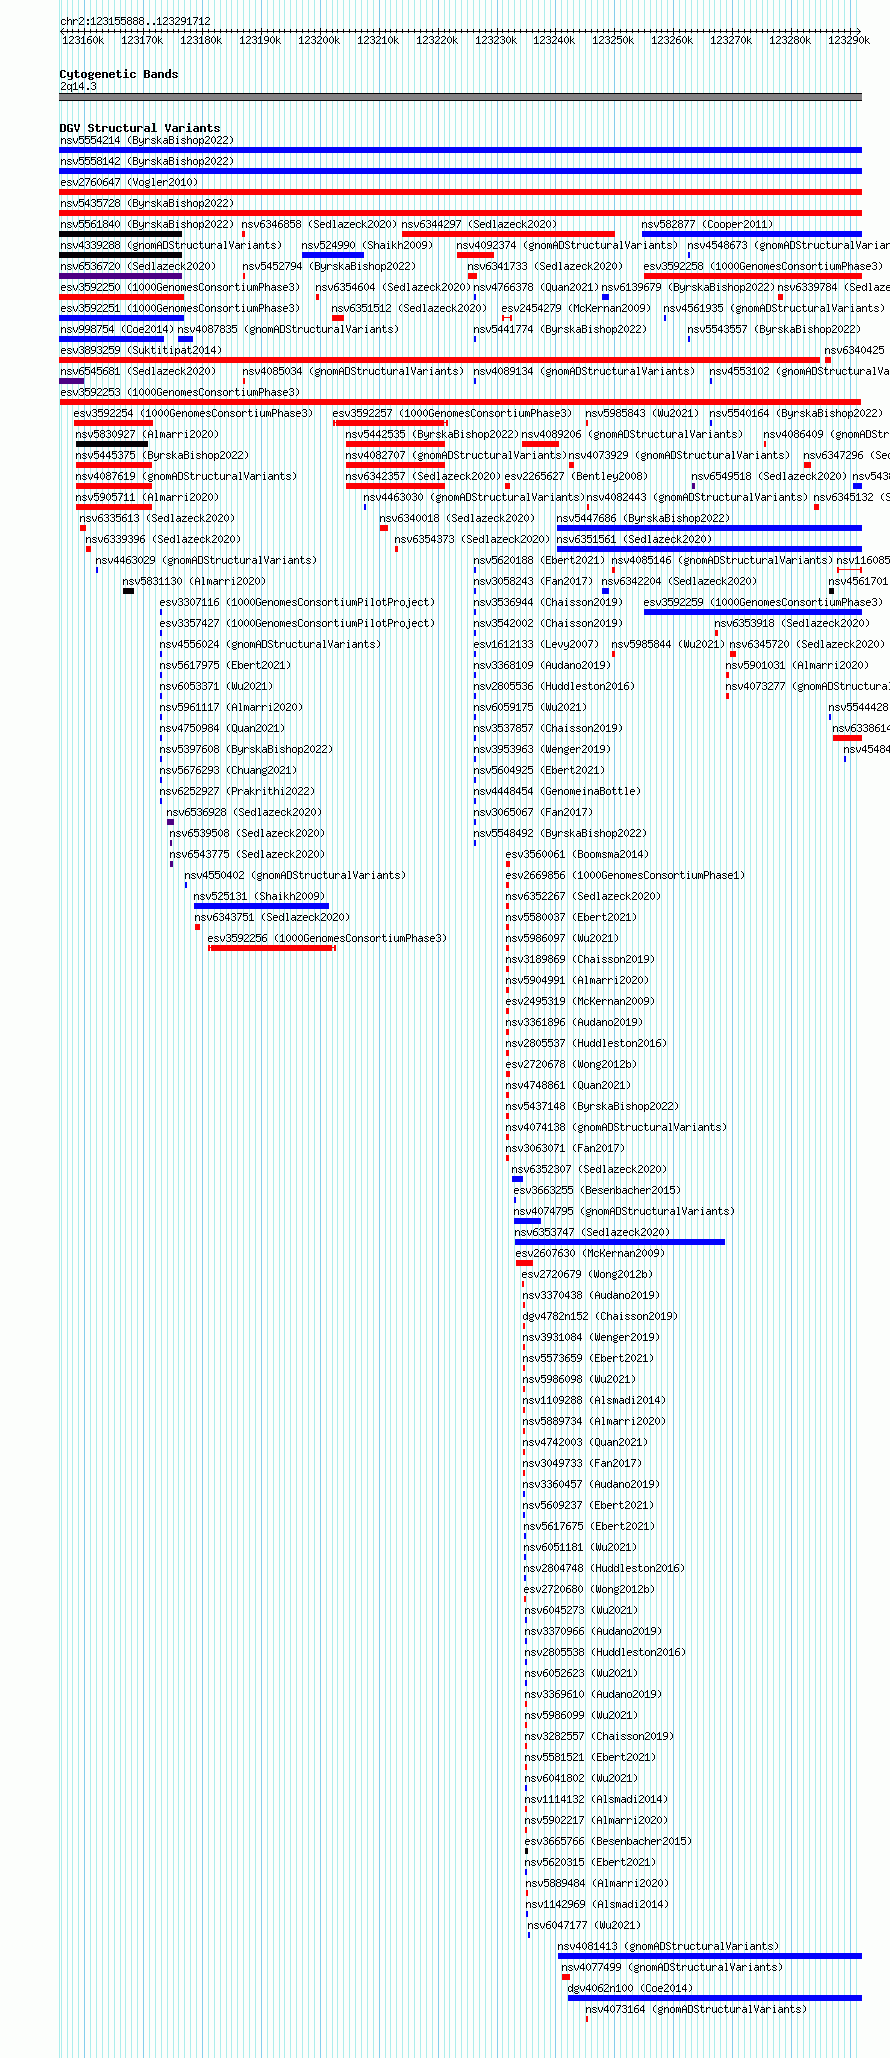The height and width of the screenshot is (2058, 890).
Task: Click the gray 2q14.3 band bar
Action: 460,97
